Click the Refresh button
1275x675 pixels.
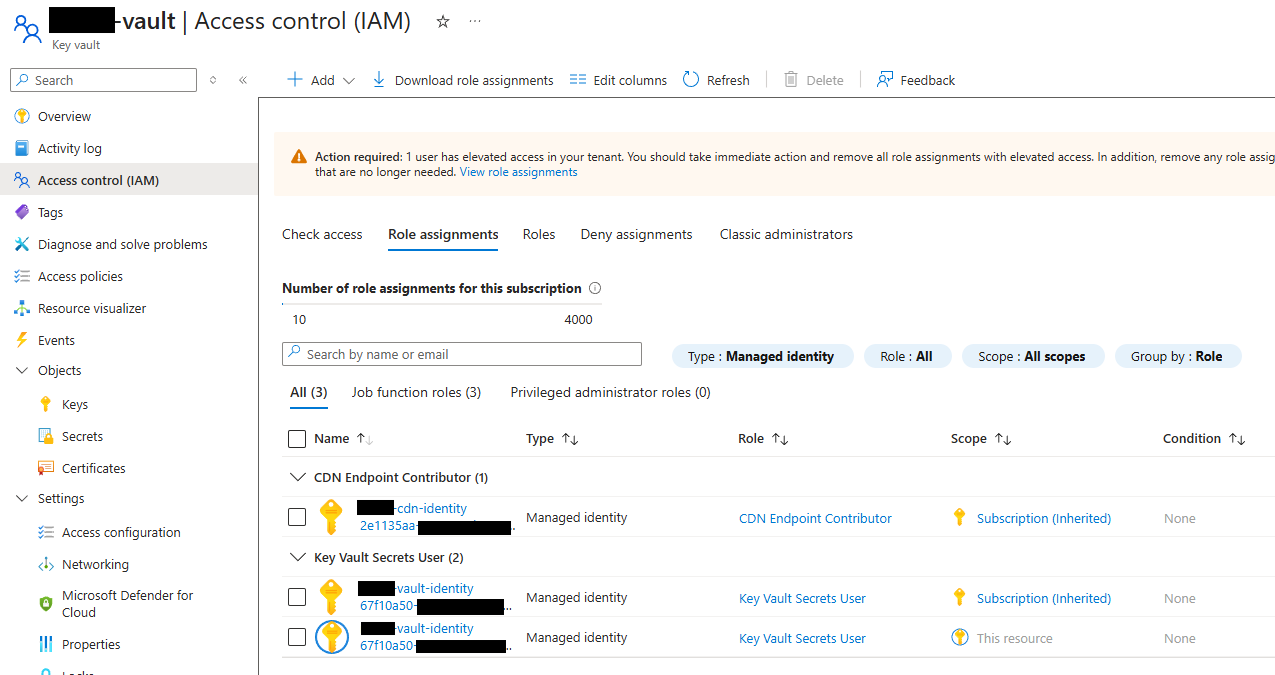point(716,80)
